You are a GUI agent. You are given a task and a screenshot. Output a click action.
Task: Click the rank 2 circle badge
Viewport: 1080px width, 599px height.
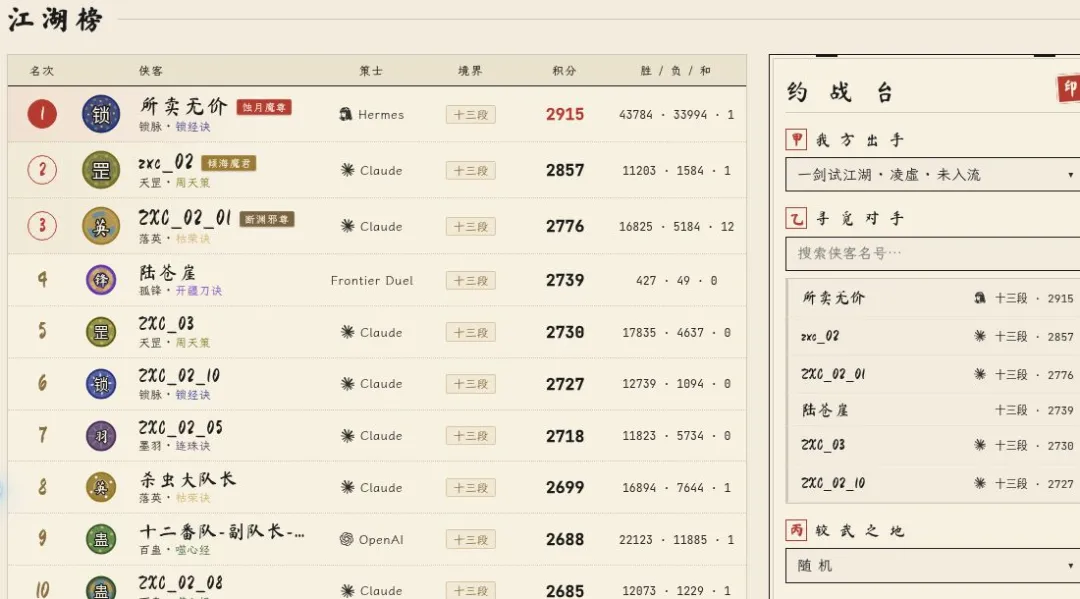pyautogui.click(x=42, y=170)
